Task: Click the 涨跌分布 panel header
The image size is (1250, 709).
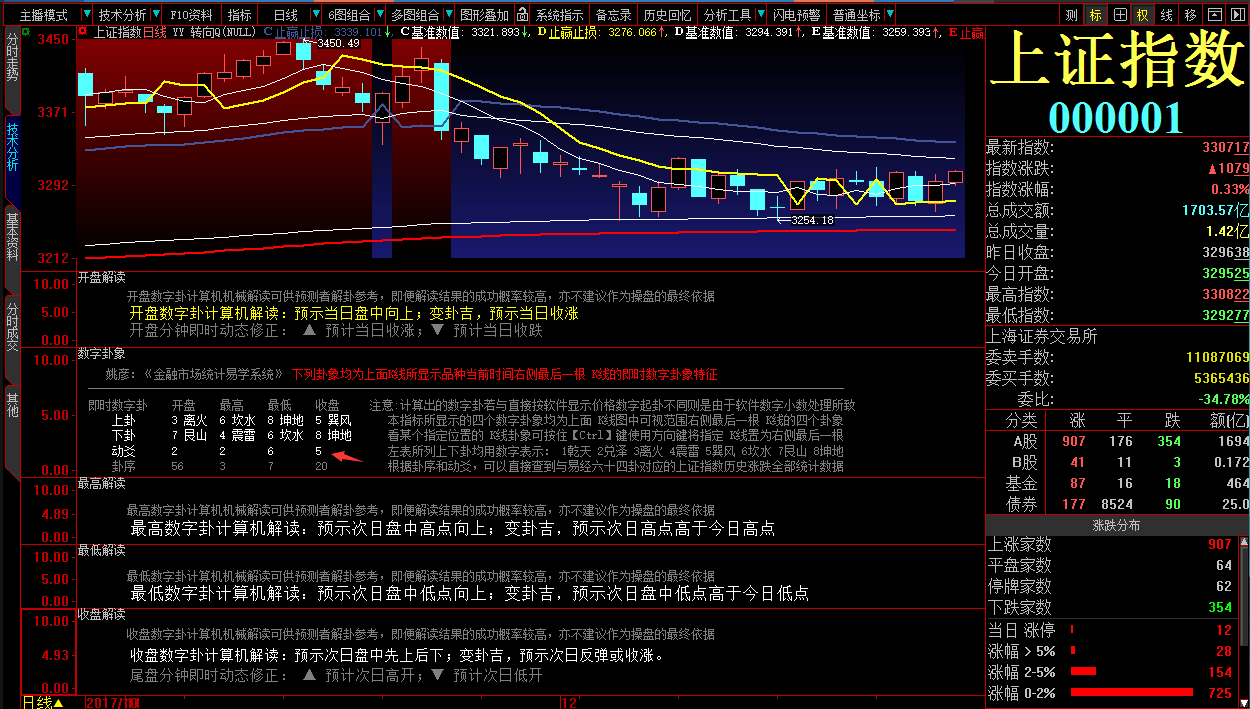Action: [1116, 525]
